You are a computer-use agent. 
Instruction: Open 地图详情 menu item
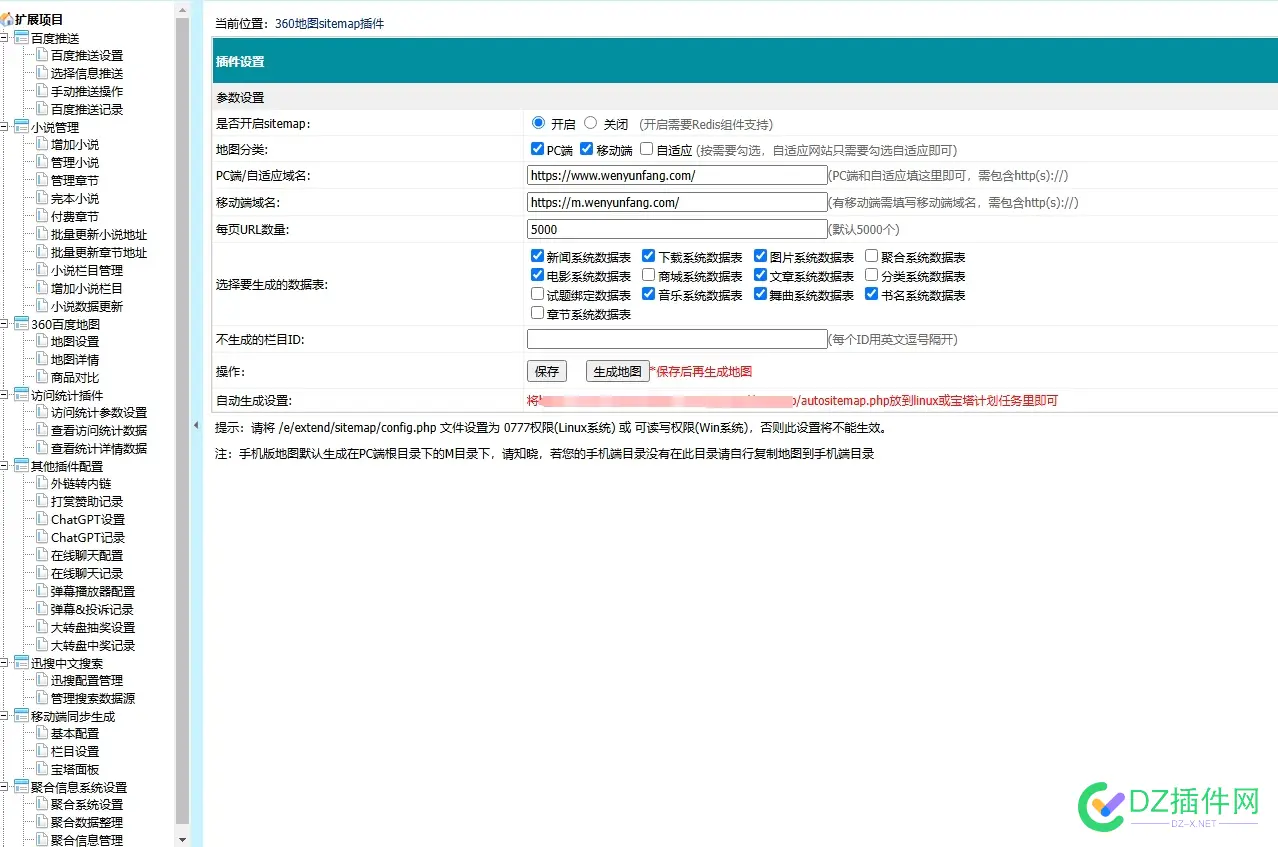(75, 359)
